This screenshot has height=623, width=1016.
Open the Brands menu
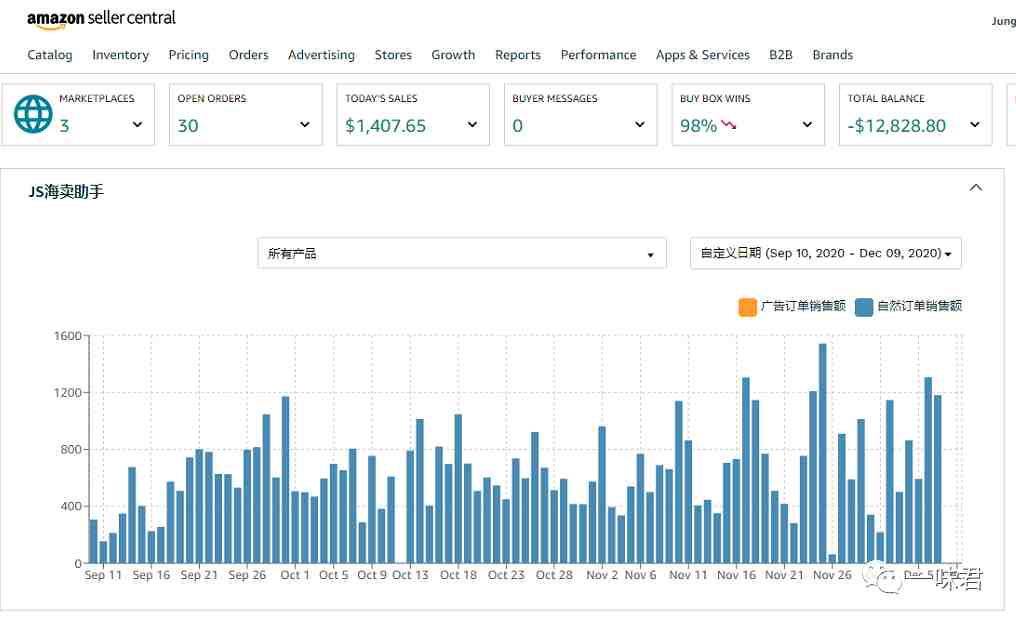[x=833, y=55]
